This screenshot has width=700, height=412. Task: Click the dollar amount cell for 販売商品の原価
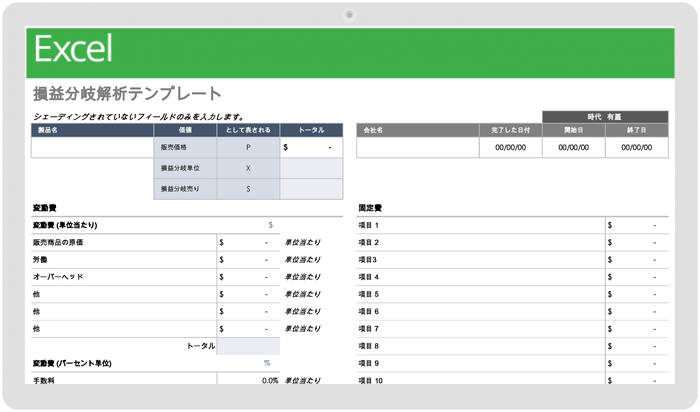[x=248, y=242]
